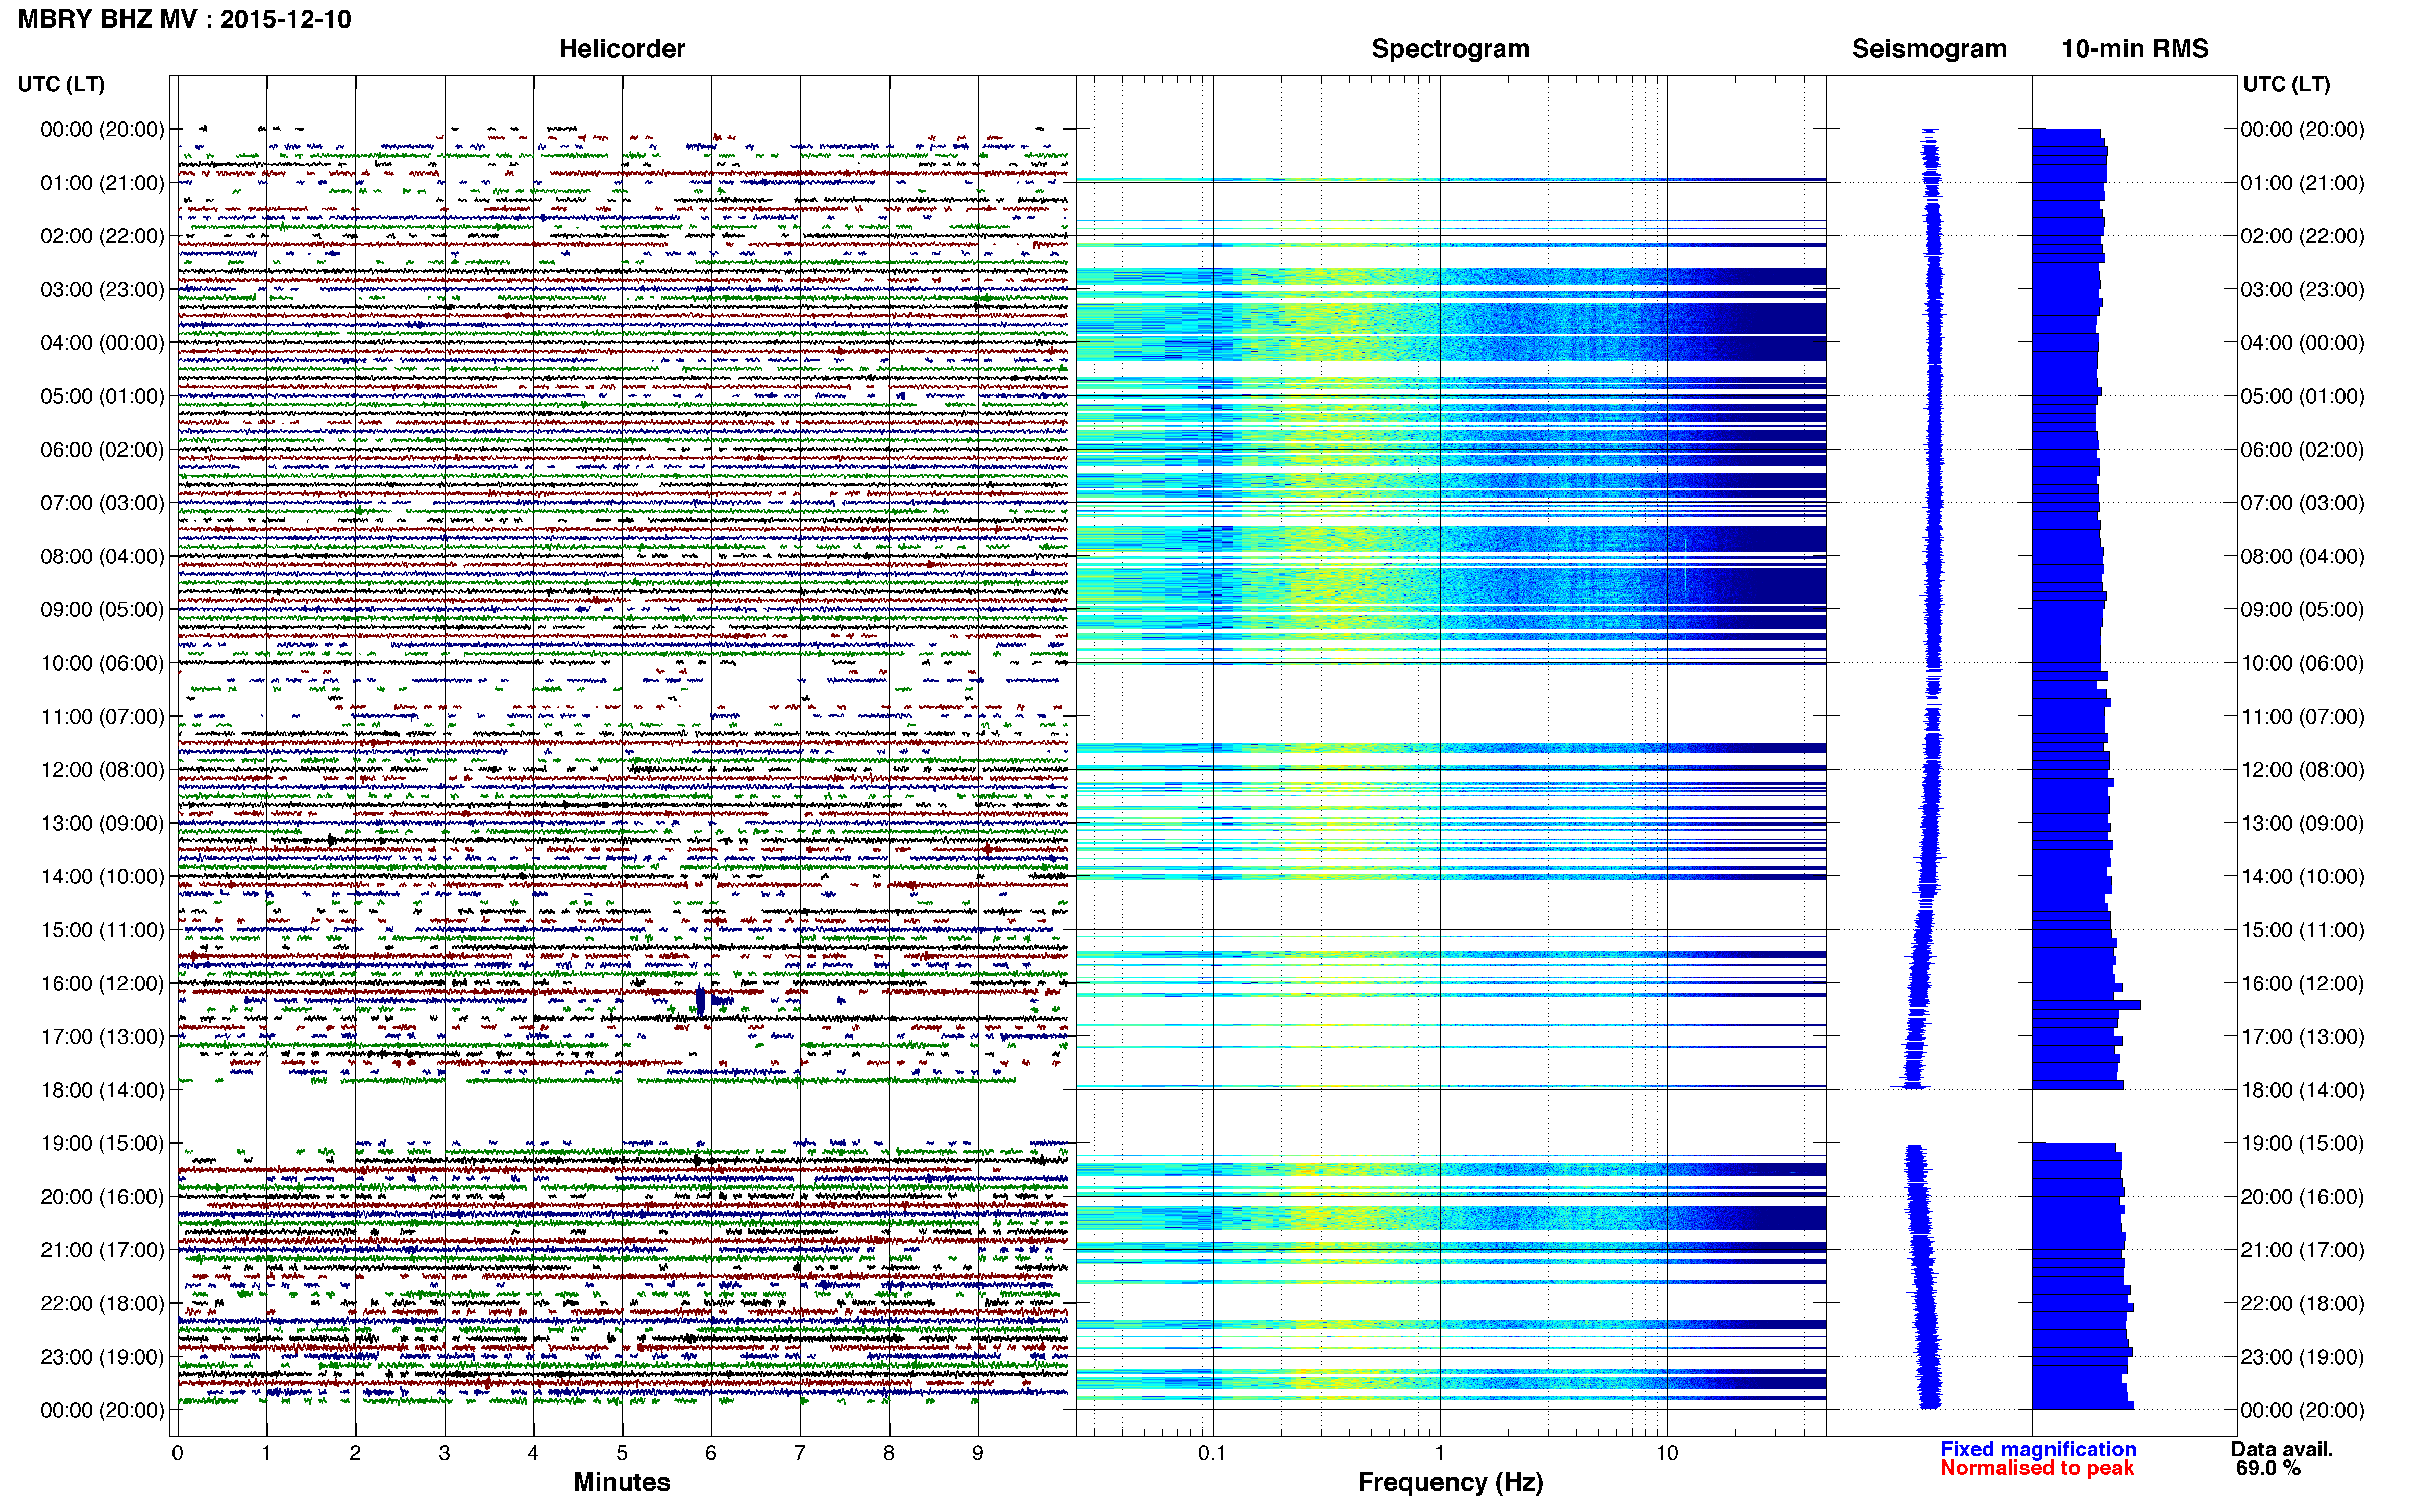Click the '69.0 %' data availability value
The width and height of the screenshot is (2419, 1512).
coord(2268,1468)
